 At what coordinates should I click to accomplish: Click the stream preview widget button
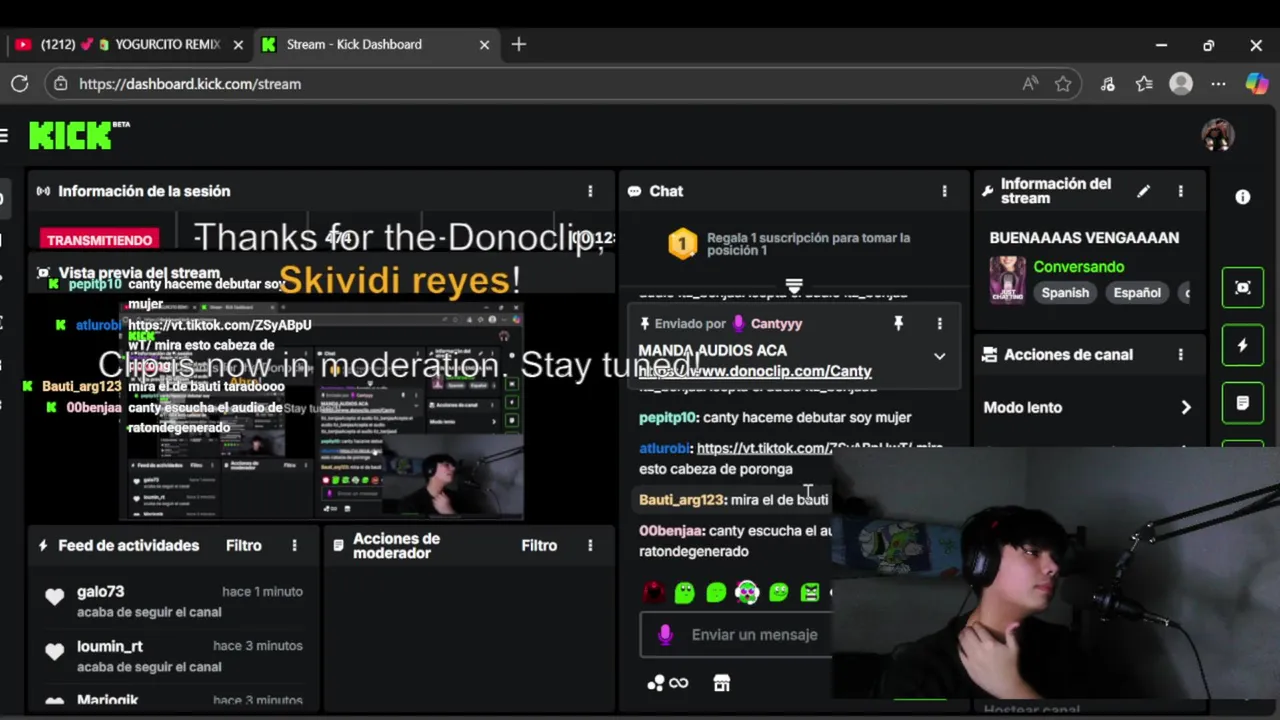click(x=1243, y=288)
